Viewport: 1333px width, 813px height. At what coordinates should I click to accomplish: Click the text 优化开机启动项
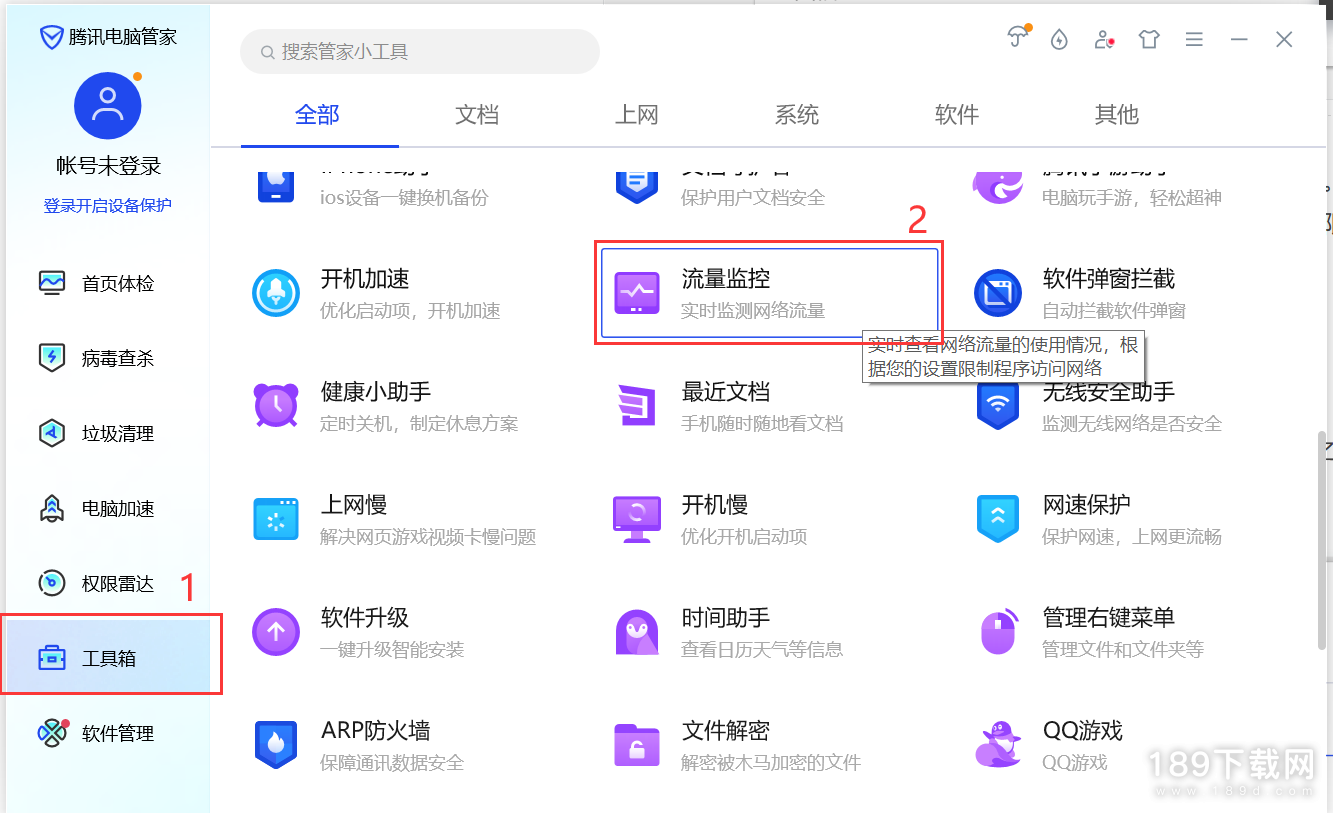[744, 537]
